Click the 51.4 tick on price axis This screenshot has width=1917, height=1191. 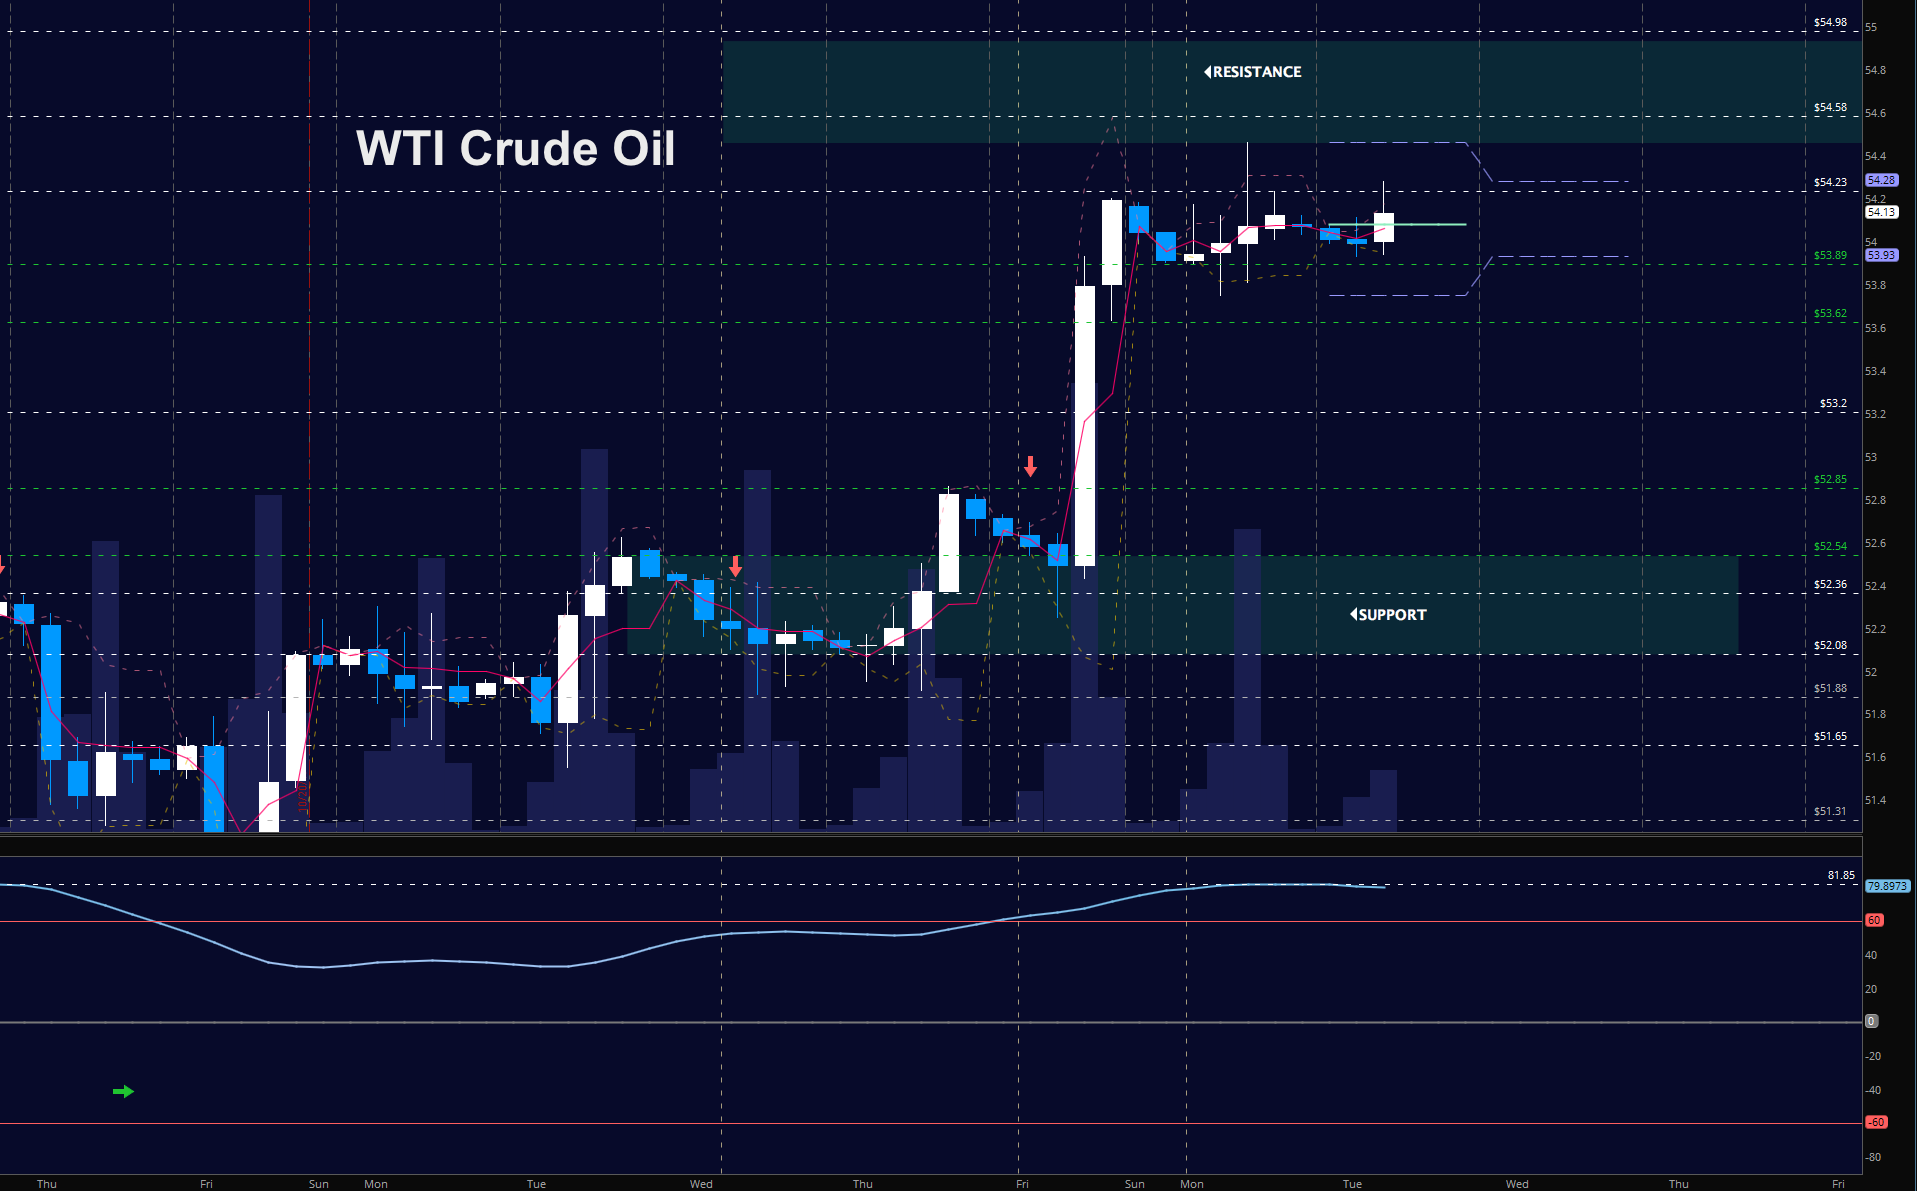point(1875,800)
